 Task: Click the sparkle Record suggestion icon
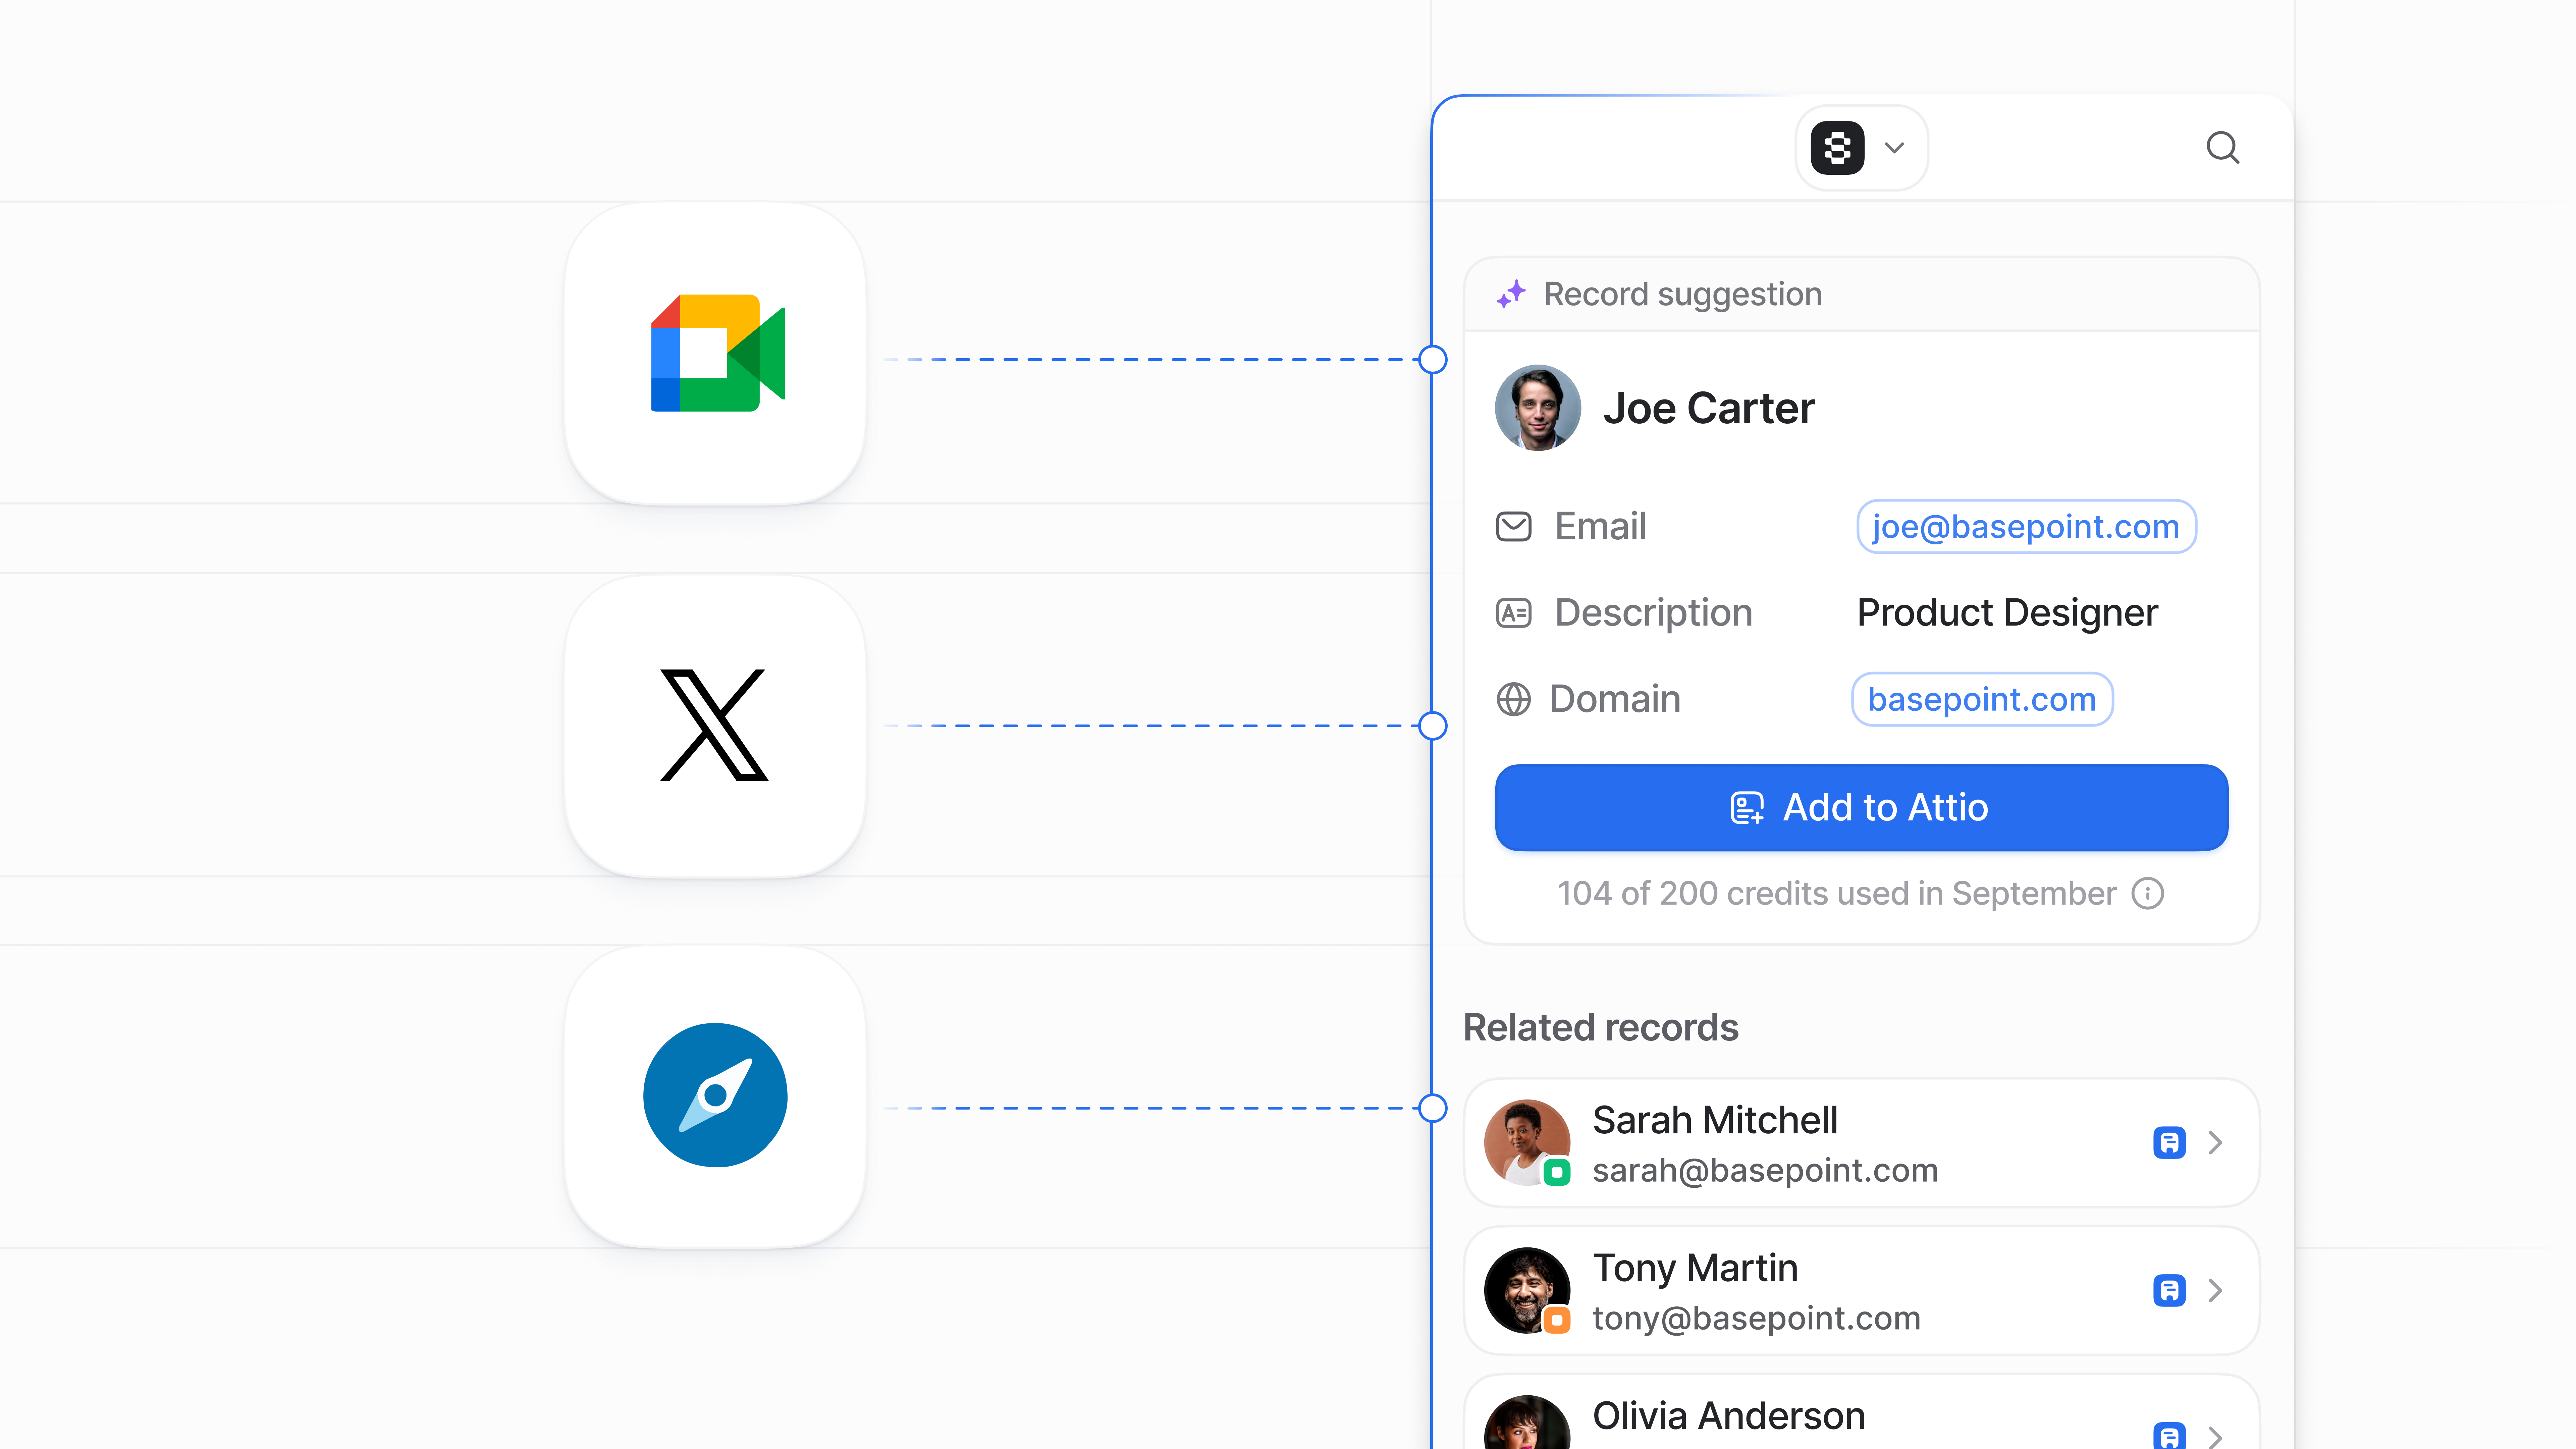[x=1511, y=294]
